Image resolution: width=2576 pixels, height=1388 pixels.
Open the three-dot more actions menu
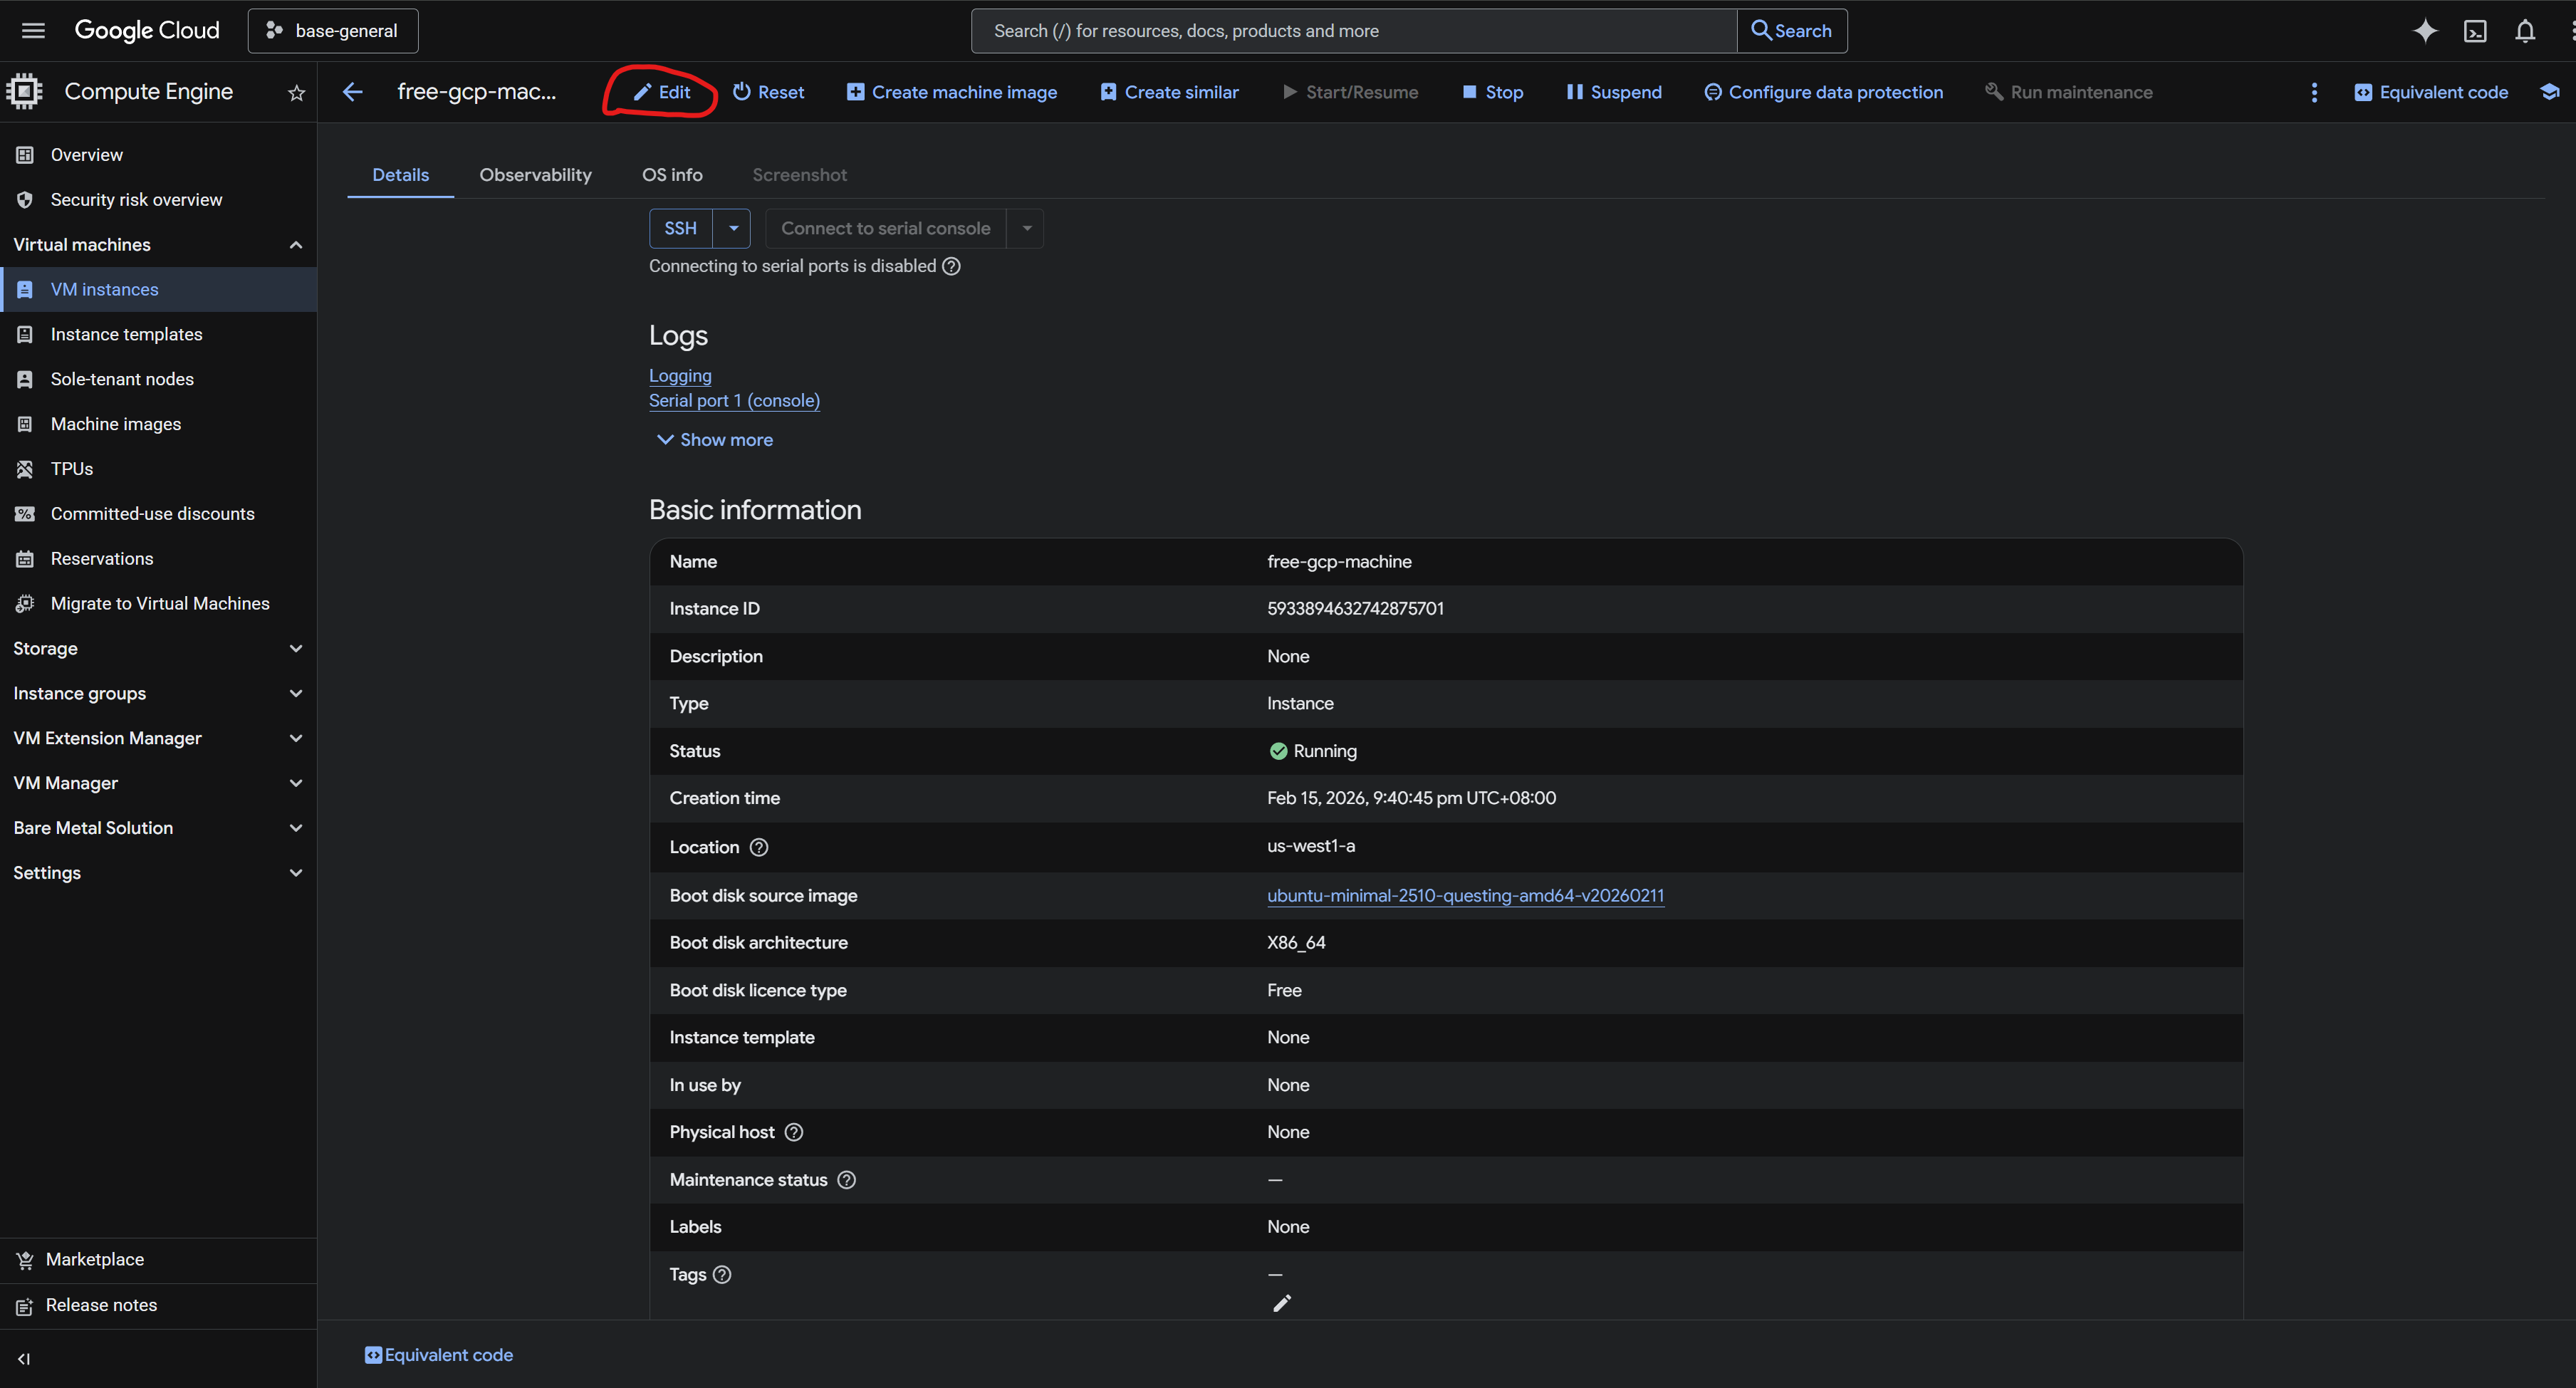2314,92
